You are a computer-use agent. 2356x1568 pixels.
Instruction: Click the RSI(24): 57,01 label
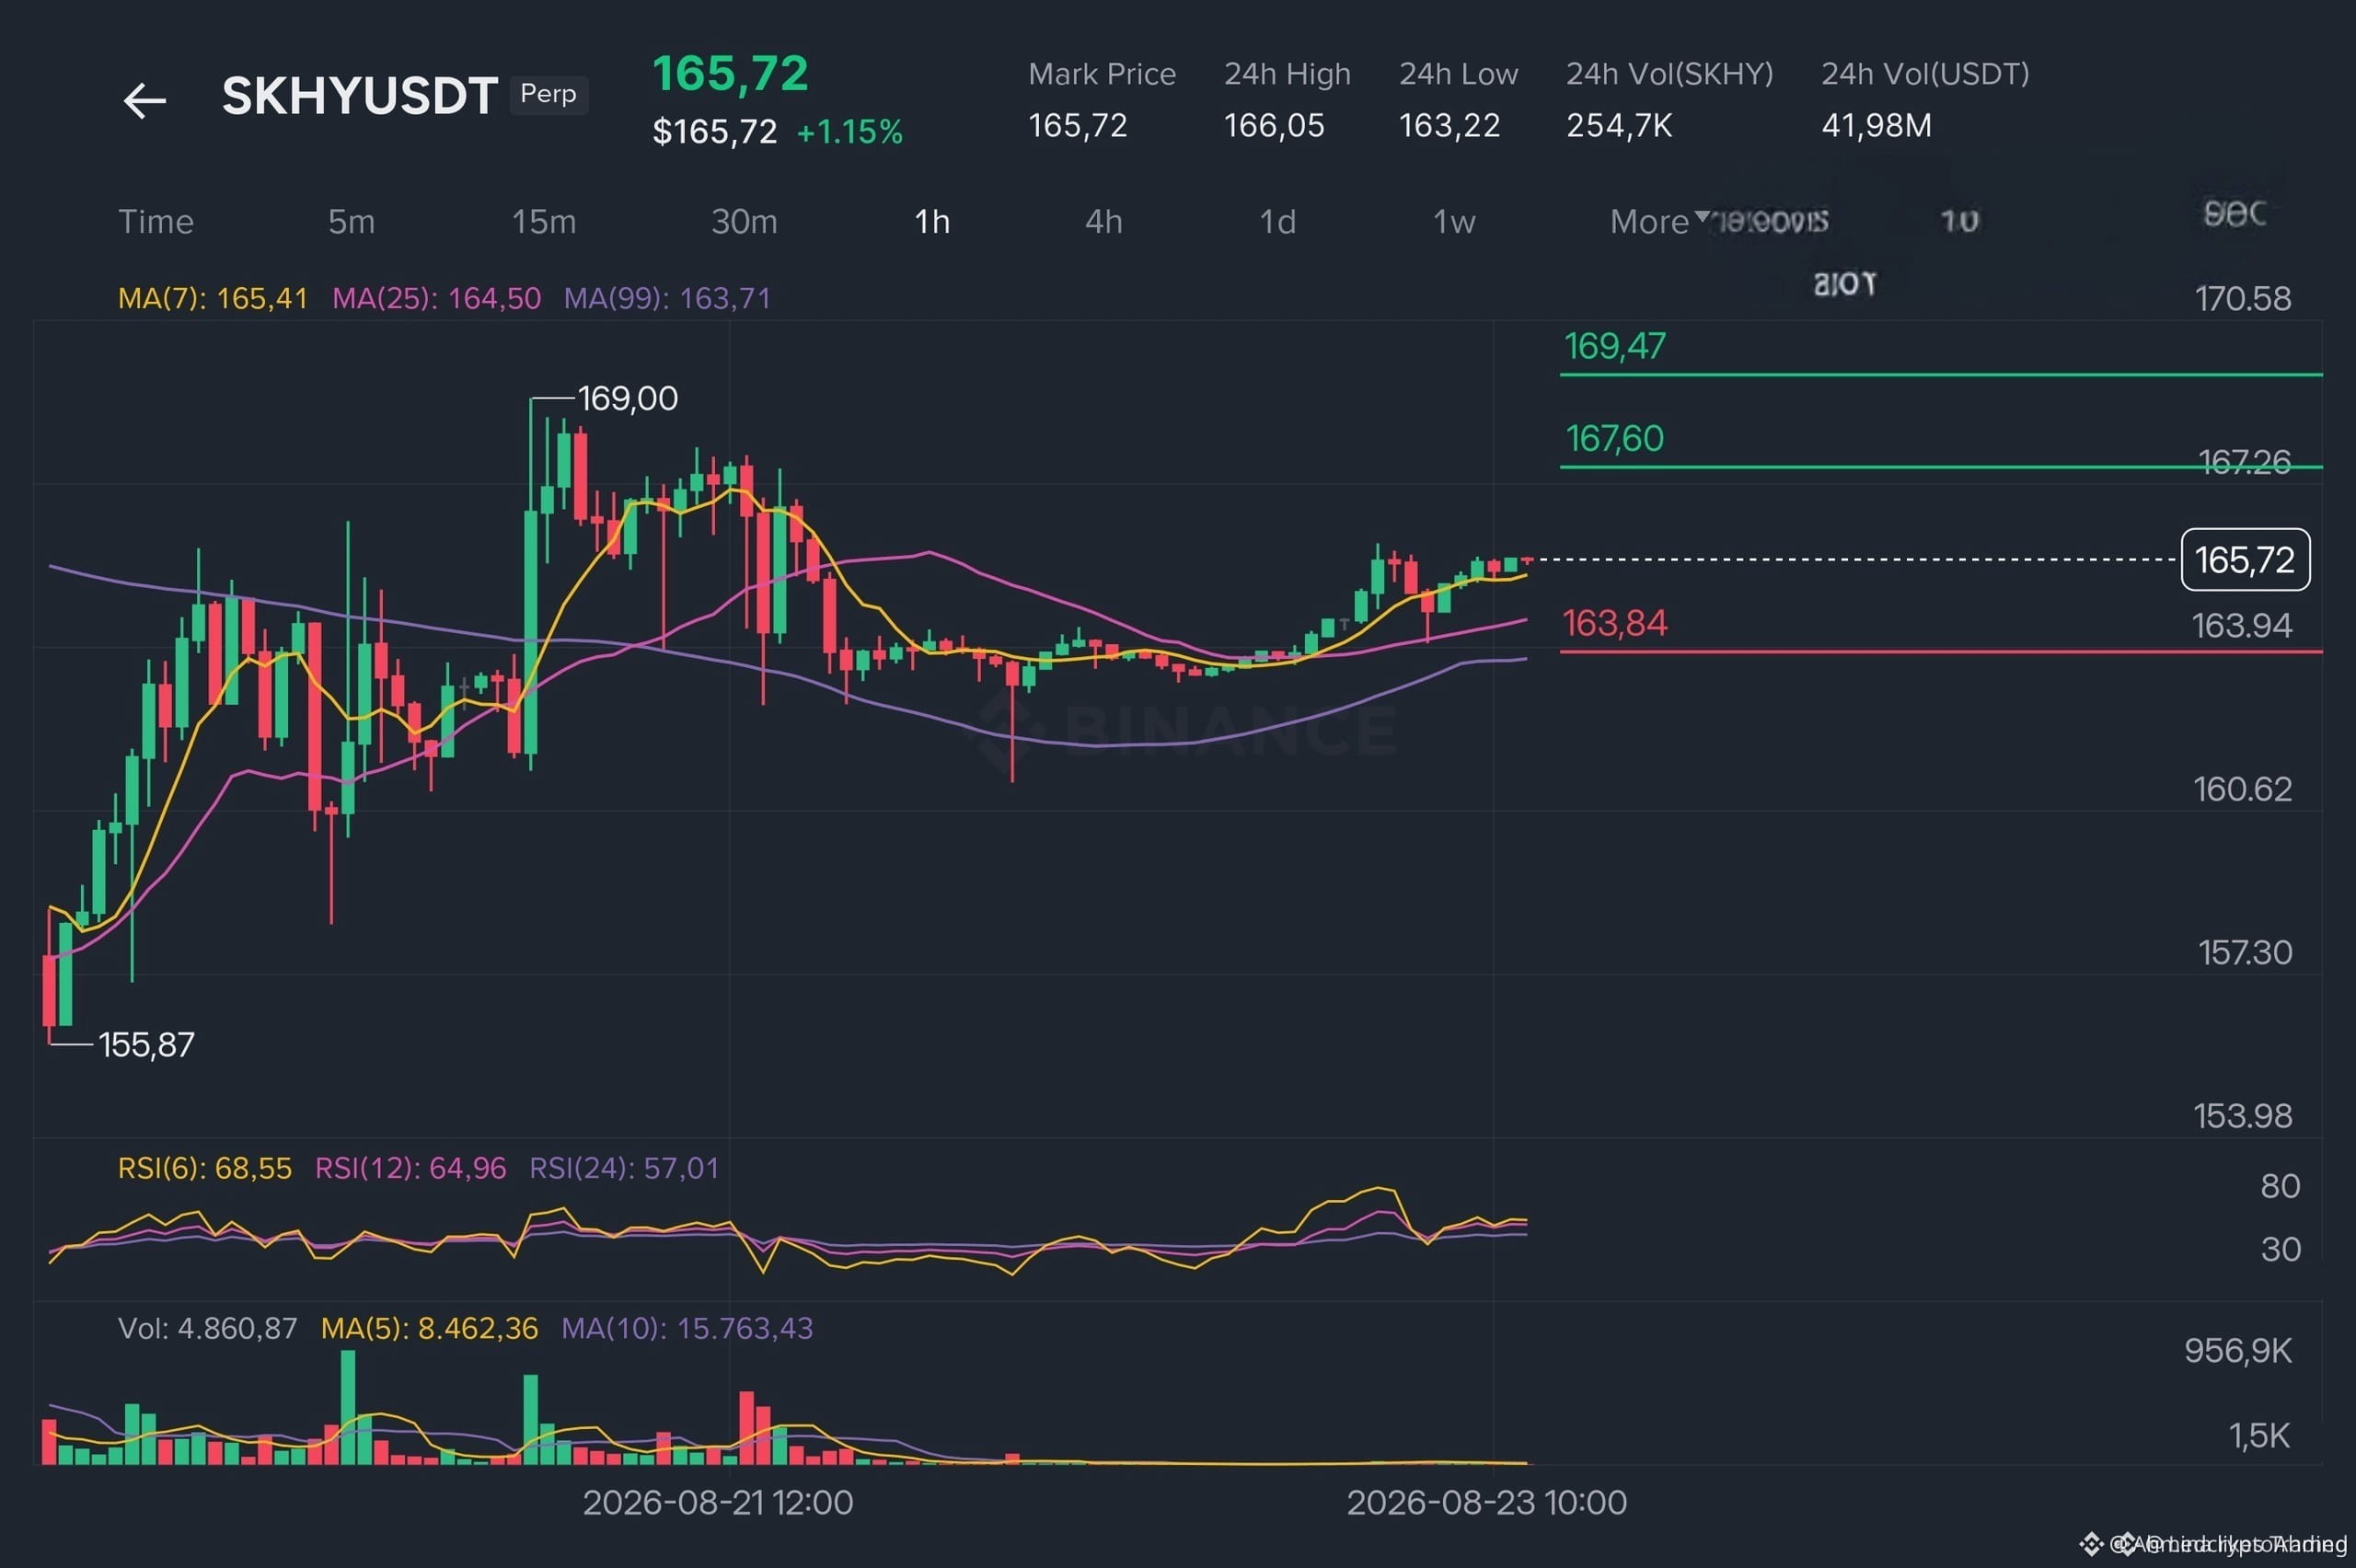tap(624, 1168)
